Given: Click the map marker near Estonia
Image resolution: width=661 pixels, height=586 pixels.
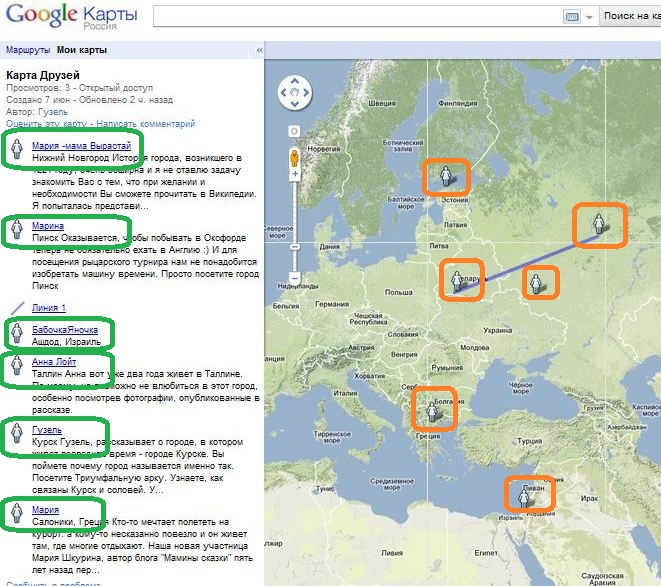Looking at the screenshot, I should point(446,176).
